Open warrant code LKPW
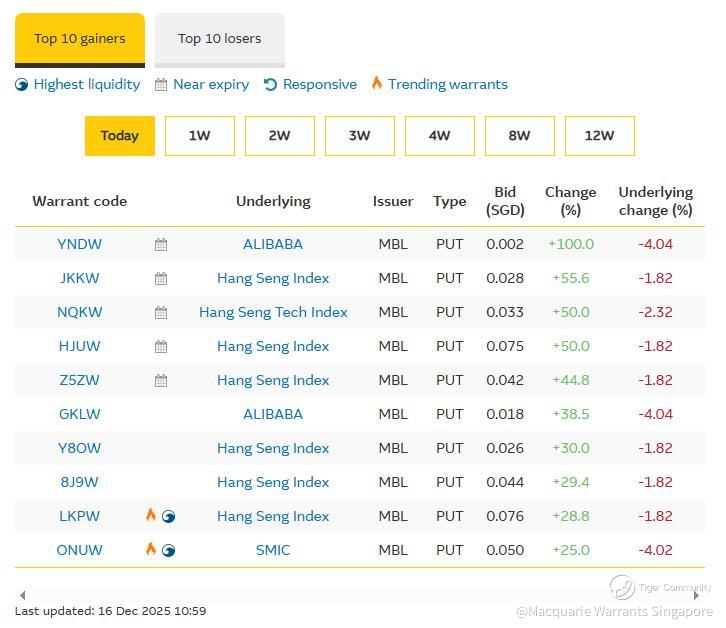Image resolution: width=726 pixels, height=628 pixels. 80,516
